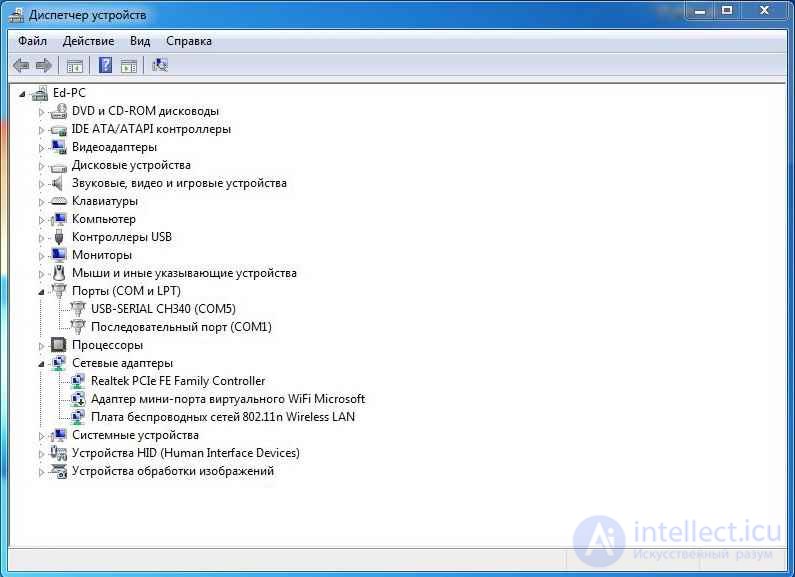The height and width of the screenshot is (577, 795).
Task: Click the USB-SERIAL CH340 port icon
Action: (78, 309)
